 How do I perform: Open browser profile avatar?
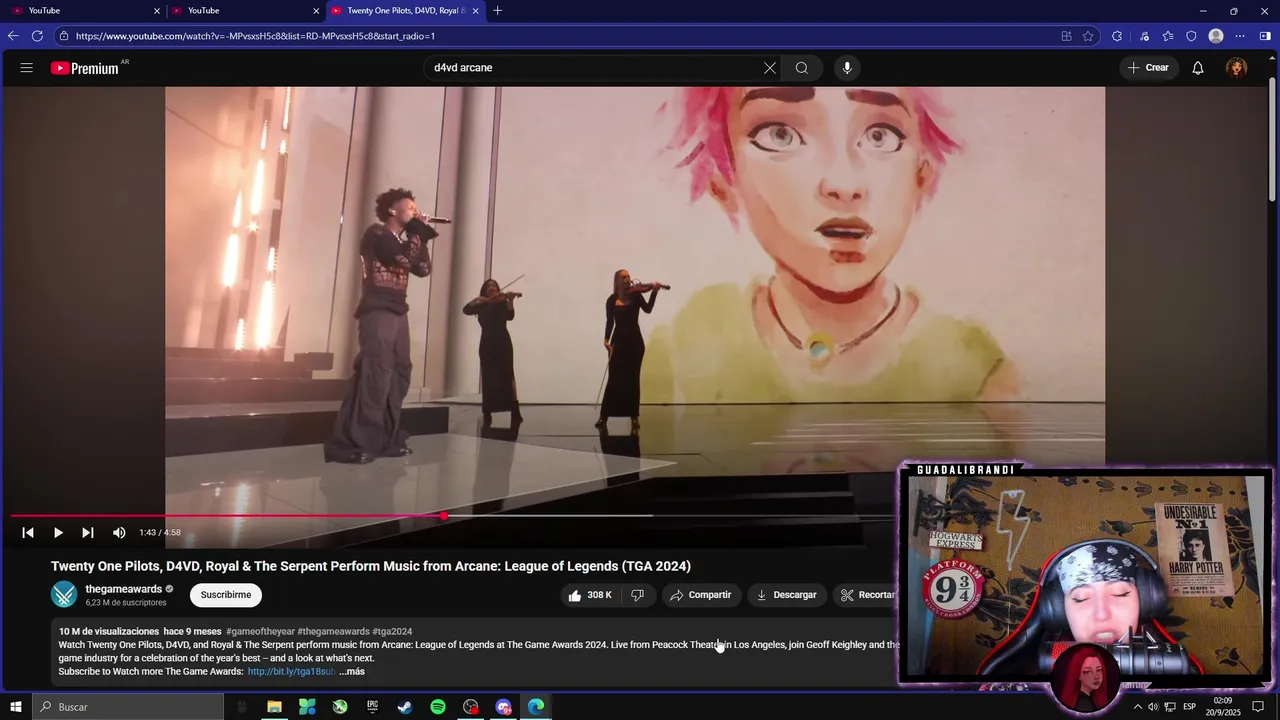(1216, 36)
